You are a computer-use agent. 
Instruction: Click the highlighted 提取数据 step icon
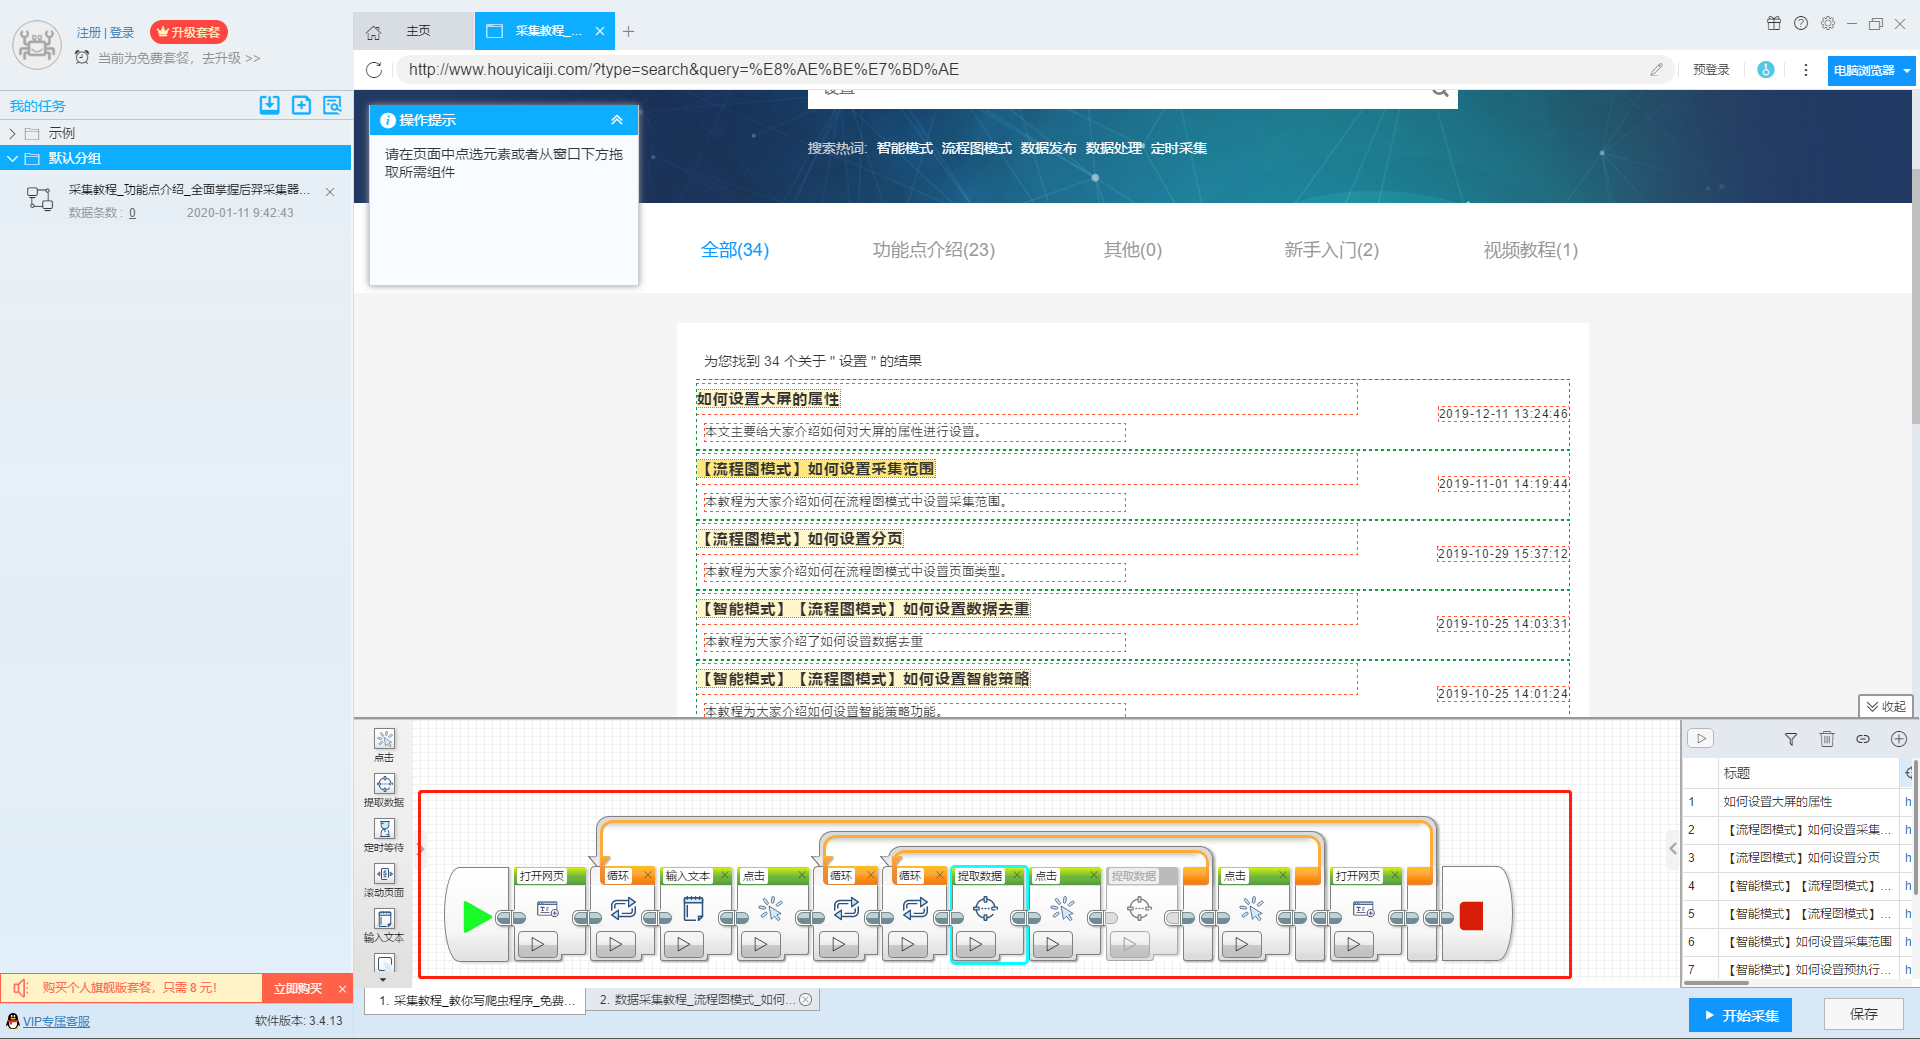click(985, 908)
